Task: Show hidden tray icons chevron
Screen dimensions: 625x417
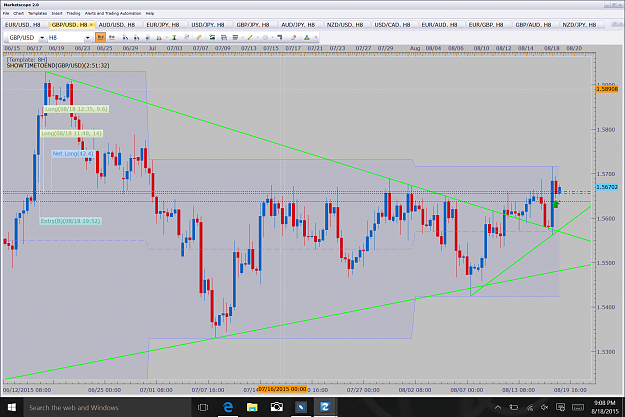Action: pyautogui.click(x=498, y=407)
